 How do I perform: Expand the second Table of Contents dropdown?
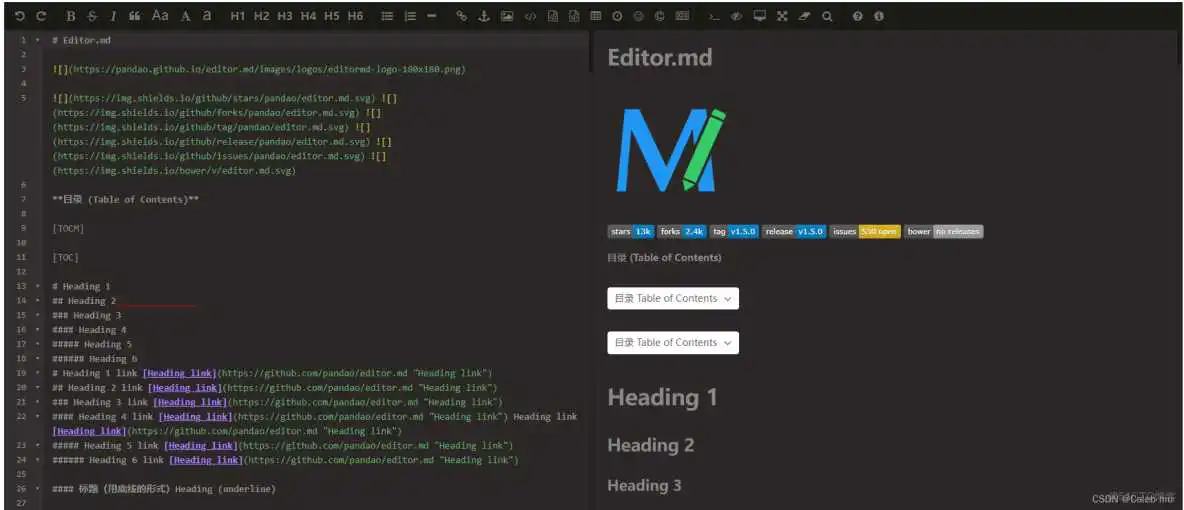[672, 342]
